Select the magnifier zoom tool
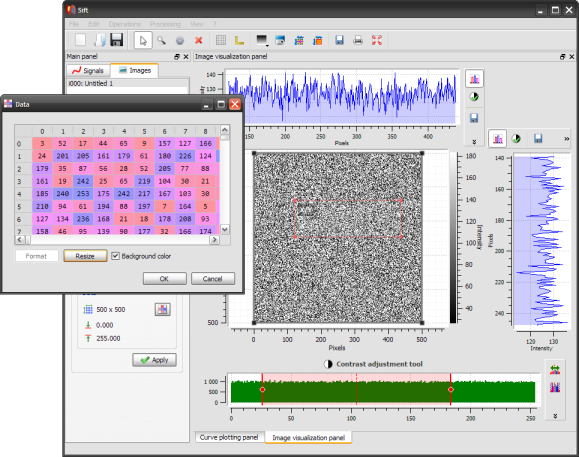Screen dimensions: 579x457 point(161,40)
